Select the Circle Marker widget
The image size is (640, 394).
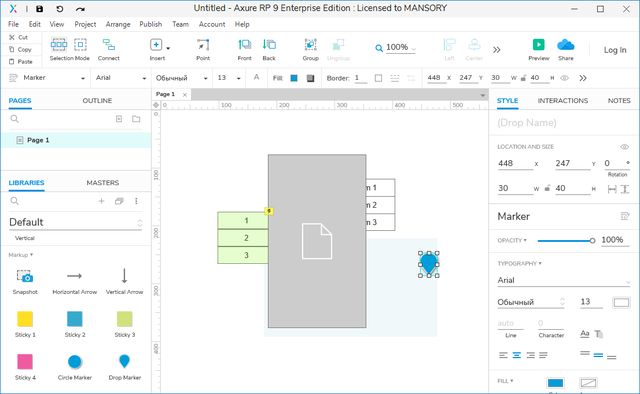(x=75, y=367)
